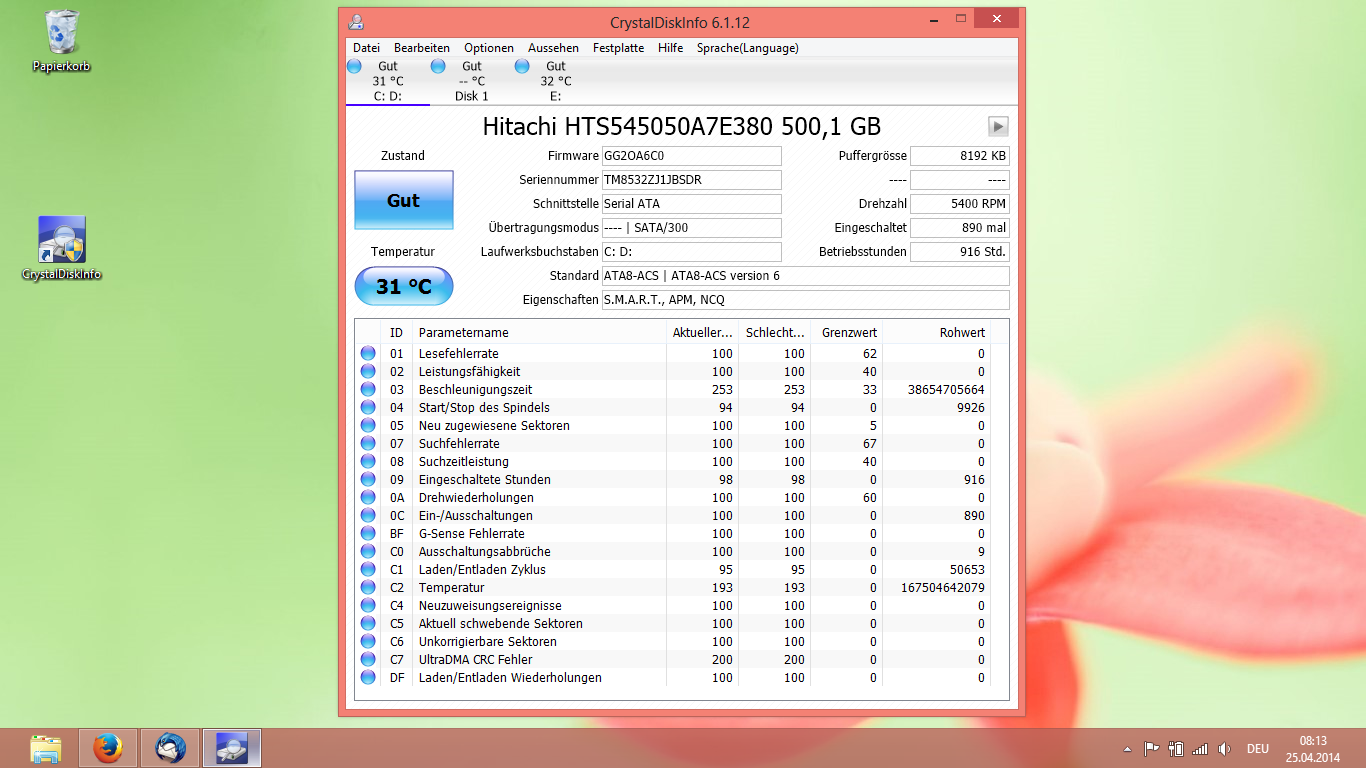Click the ID column header
This screenshot has width=1366, height=768.
tap(398, 332)
